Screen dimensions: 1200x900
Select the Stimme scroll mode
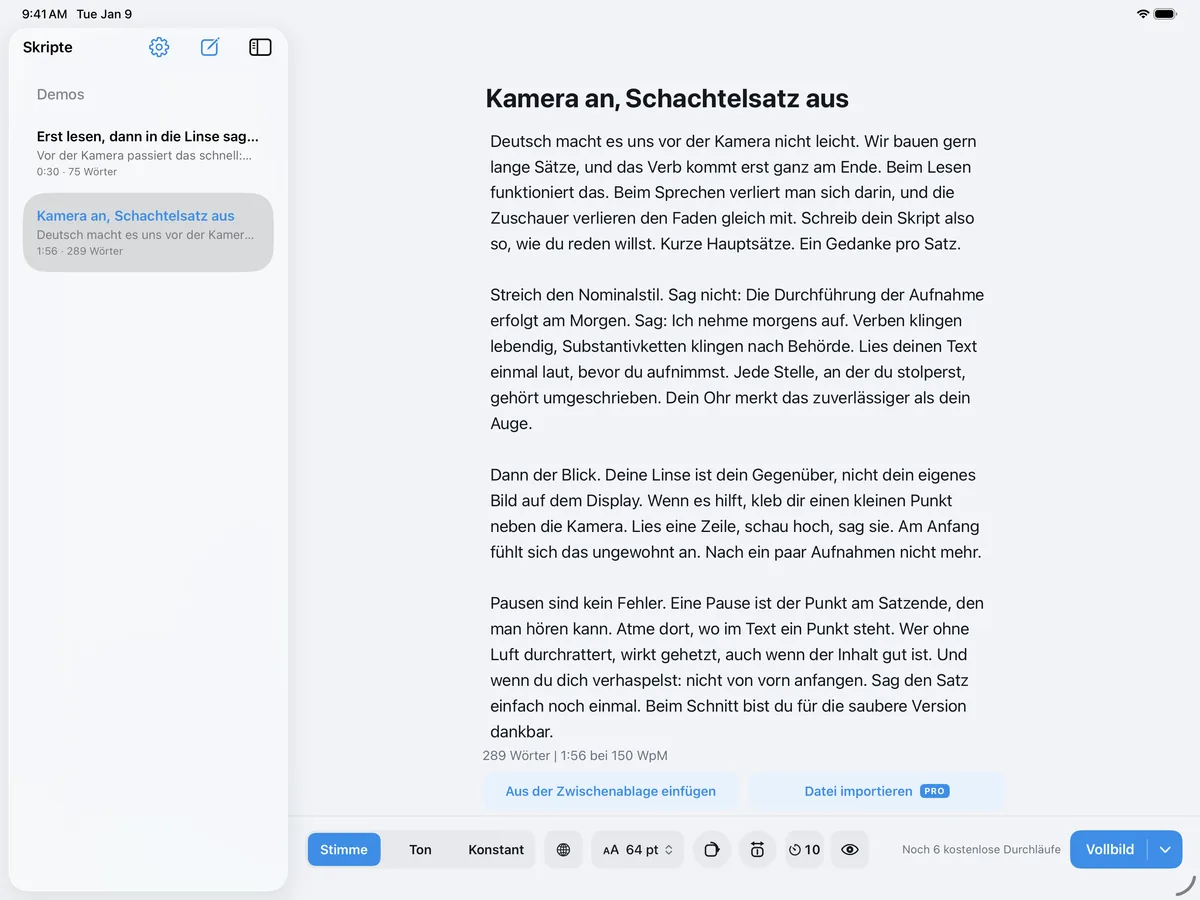coord(344,850)
